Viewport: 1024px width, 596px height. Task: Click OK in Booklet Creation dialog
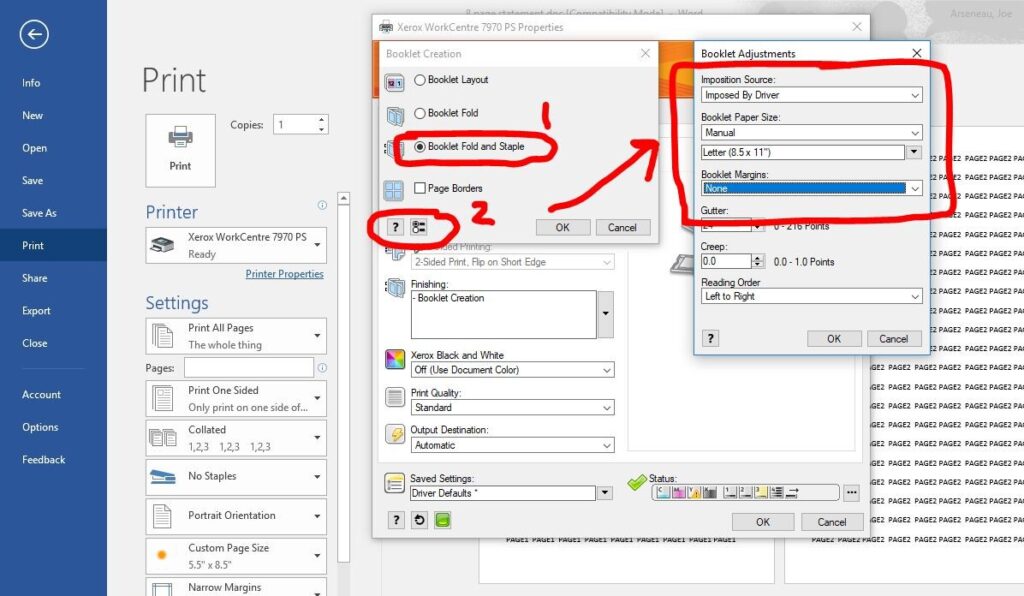click(x=563, y=227)
